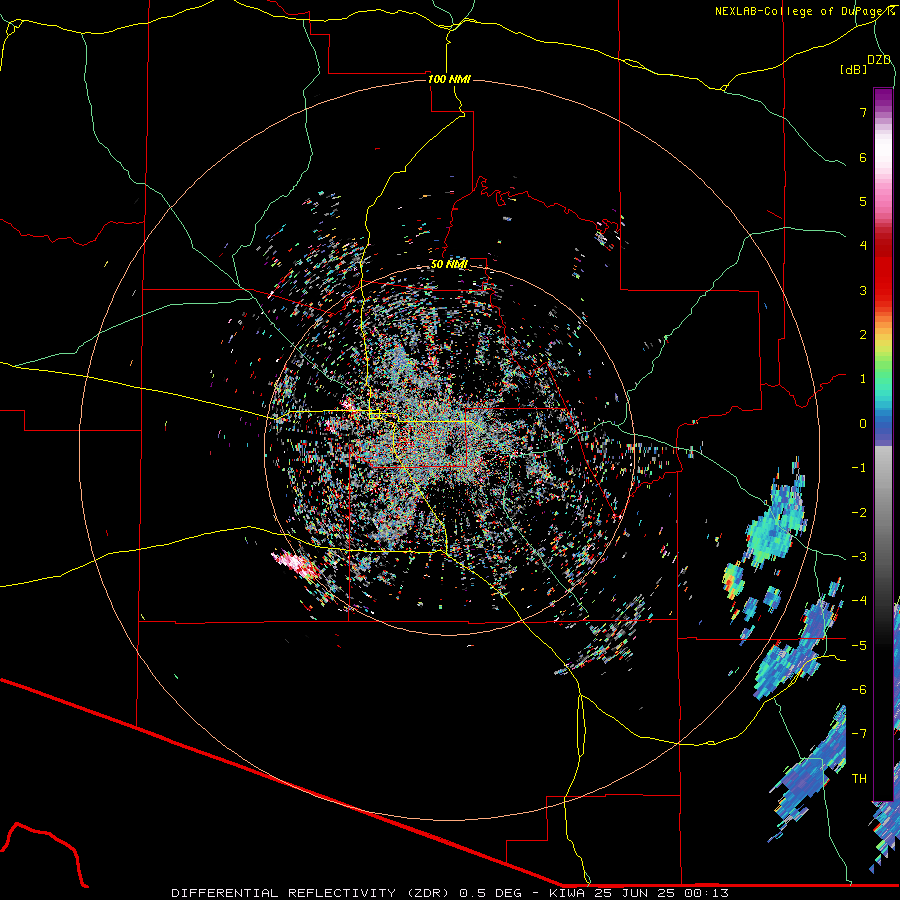Click the '5' value on color scale
Viewport: 900px width, 900px height.
click(863, 201)
